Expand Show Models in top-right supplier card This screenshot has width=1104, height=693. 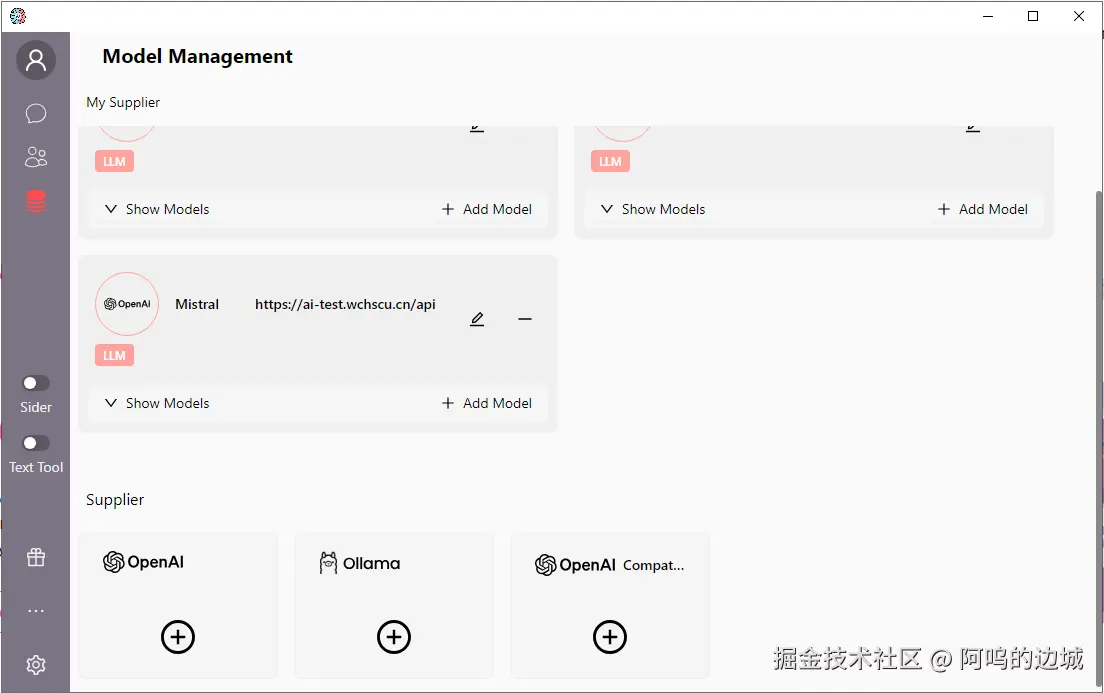pos(653,209)
